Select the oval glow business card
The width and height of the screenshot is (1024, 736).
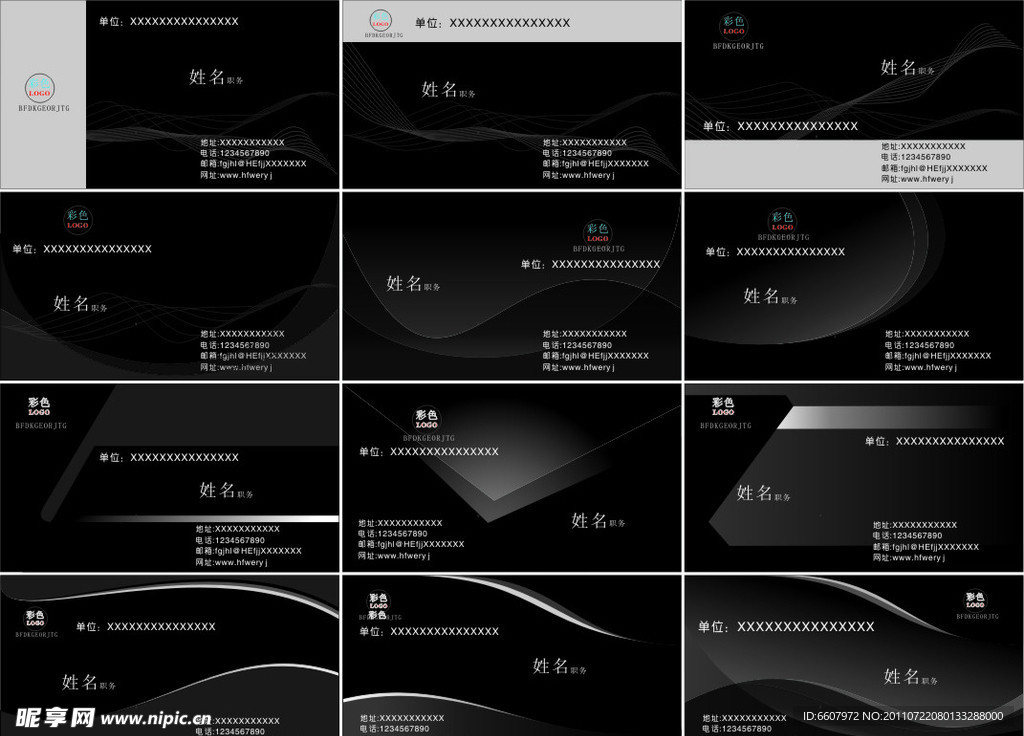854,285
